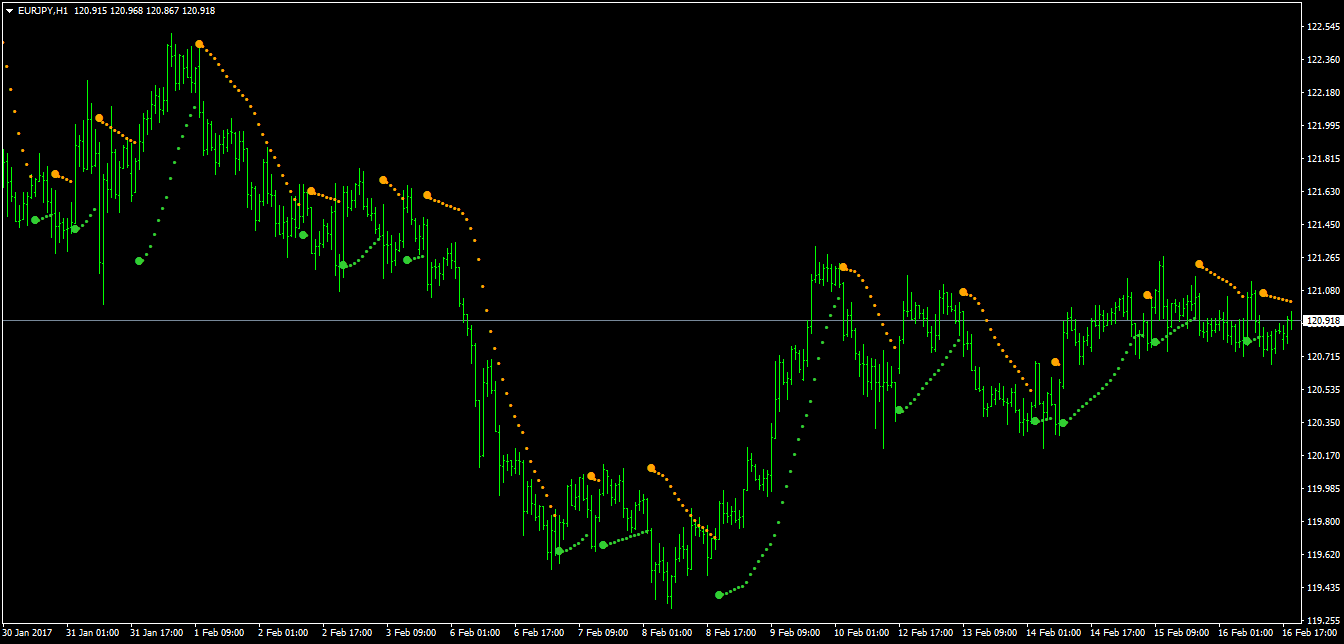
Task: Click large green dot above 12 Feb 17:00
Action: pyautogui.click(x=899, y=410)
